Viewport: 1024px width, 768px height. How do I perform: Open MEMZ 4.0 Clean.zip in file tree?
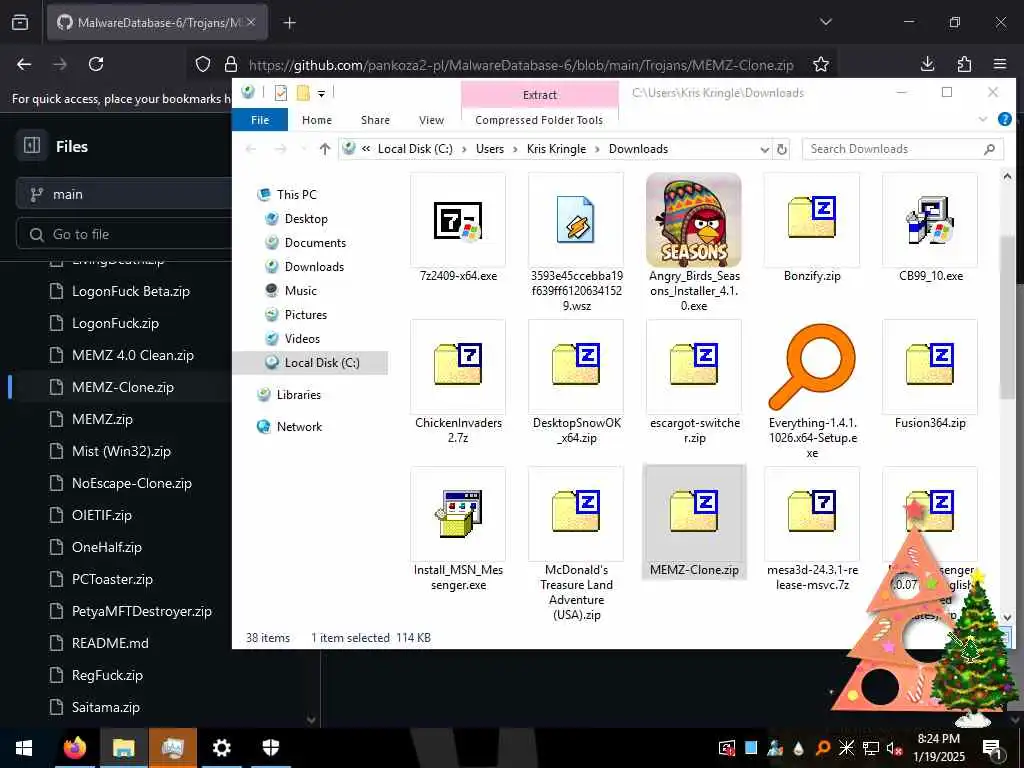133,355
